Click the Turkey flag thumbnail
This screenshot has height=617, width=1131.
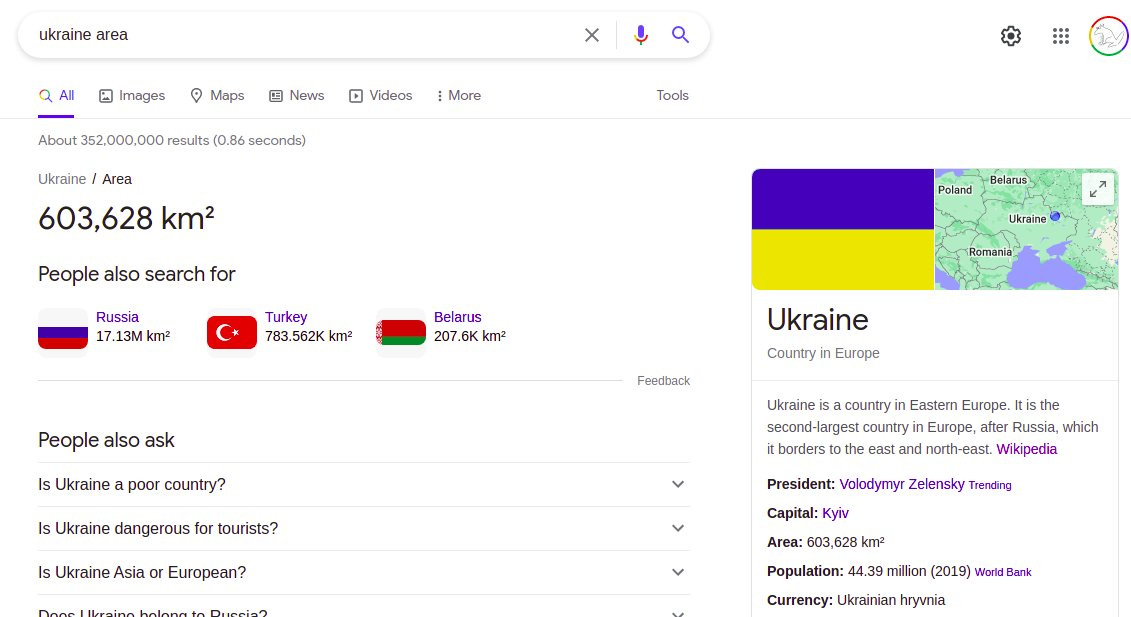(232, 333)
